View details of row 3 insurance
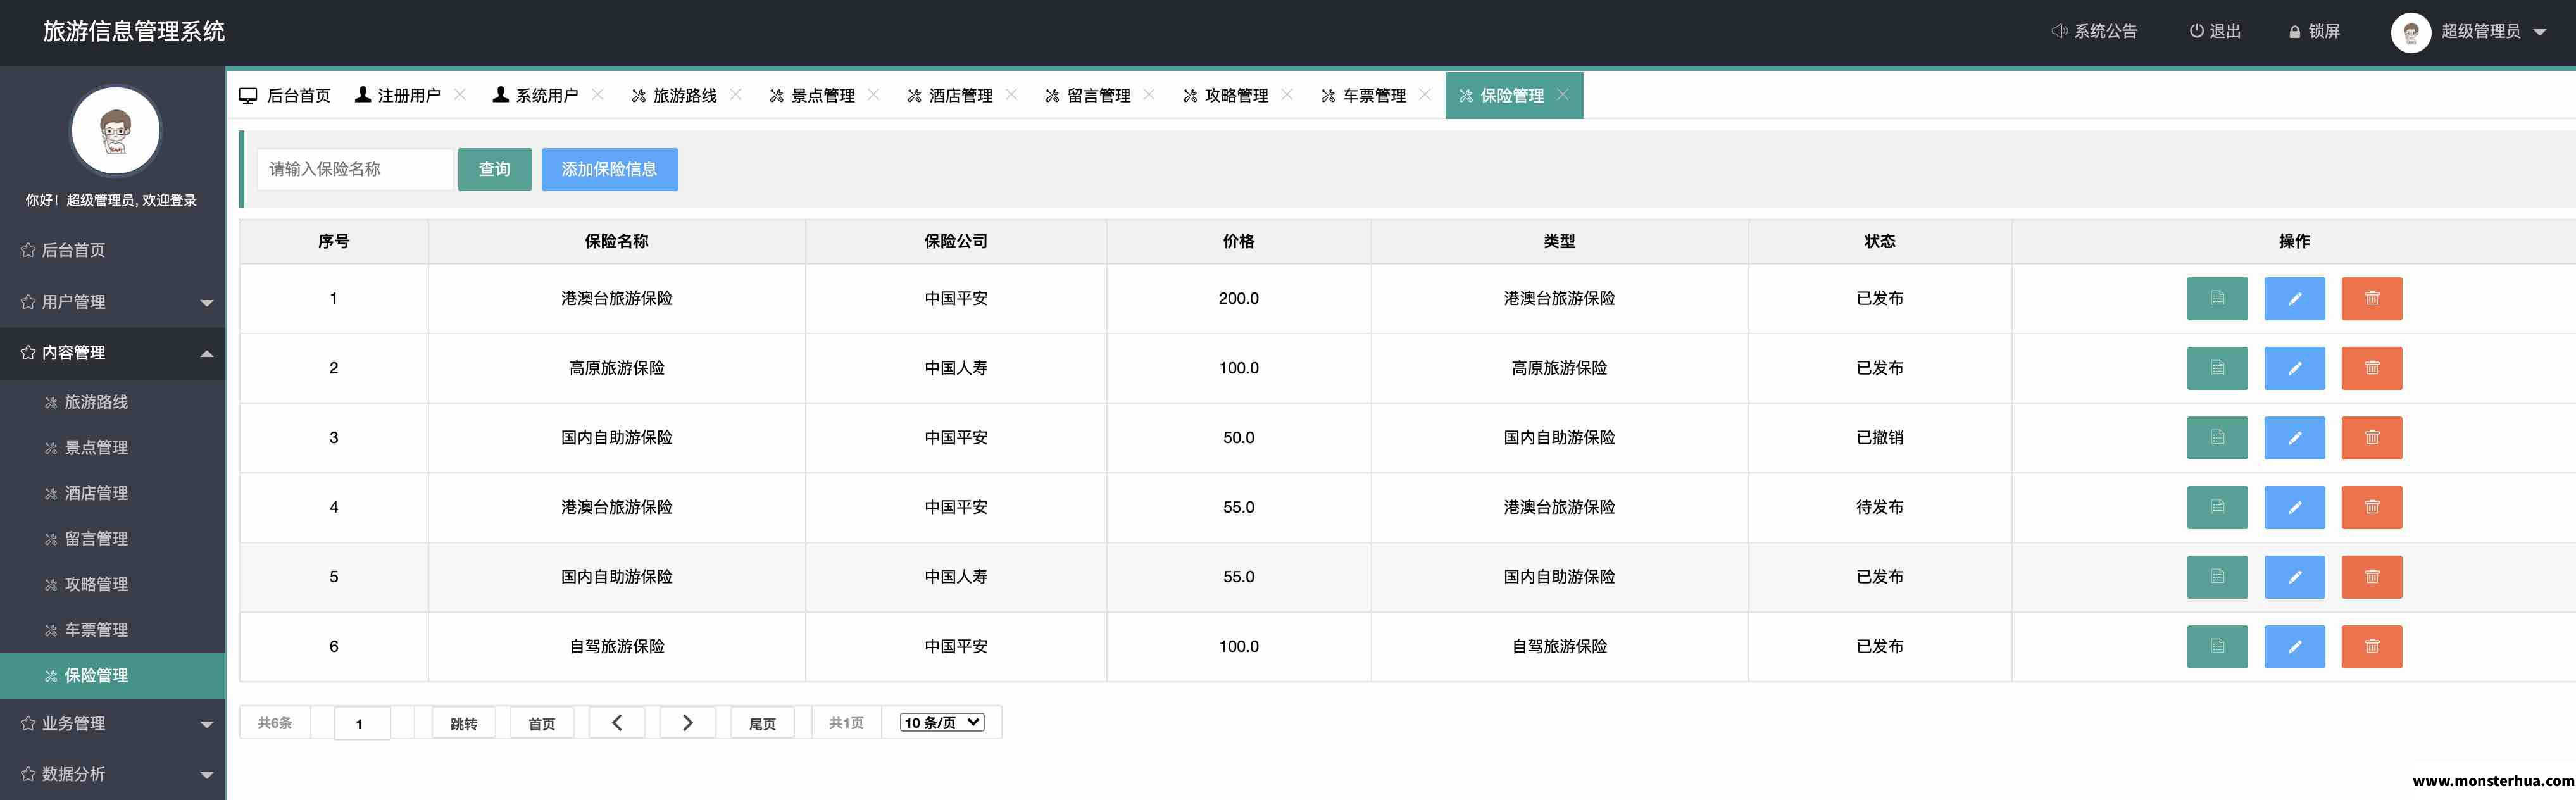2576x800 pixels. [2217, 437]
